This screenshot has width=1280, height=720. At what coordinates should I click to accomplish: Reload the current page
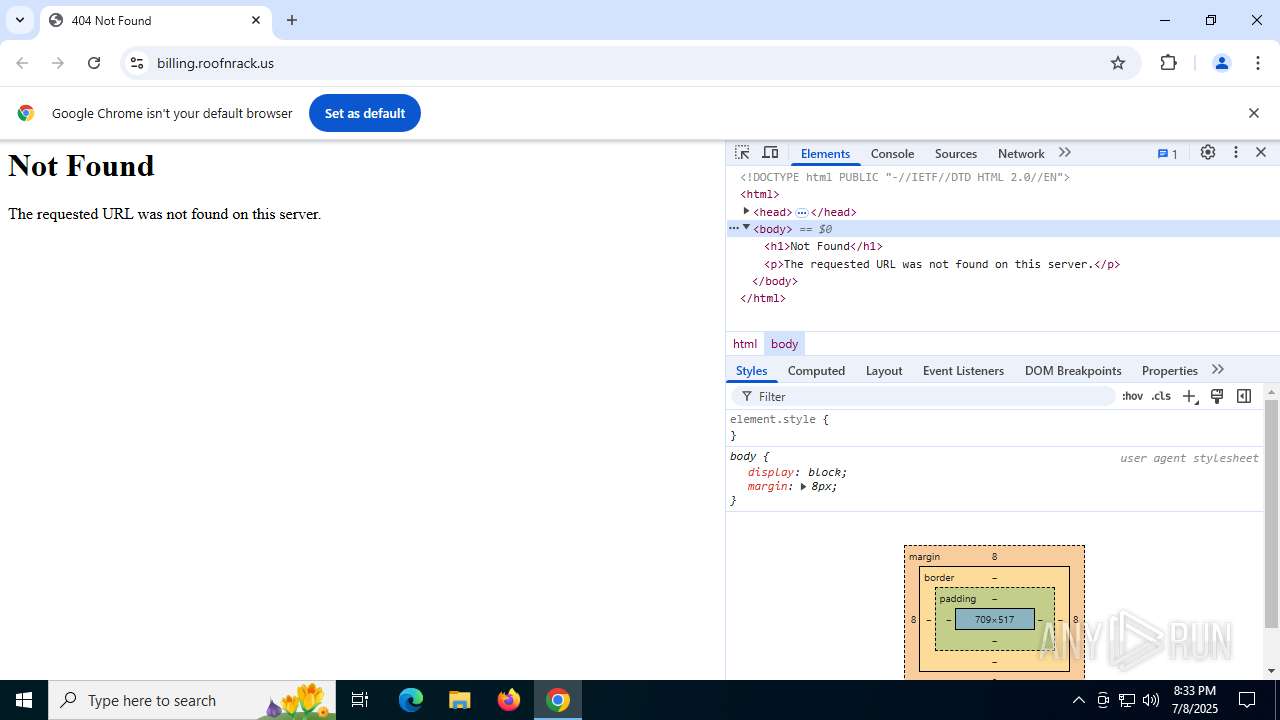click(94, 63)
